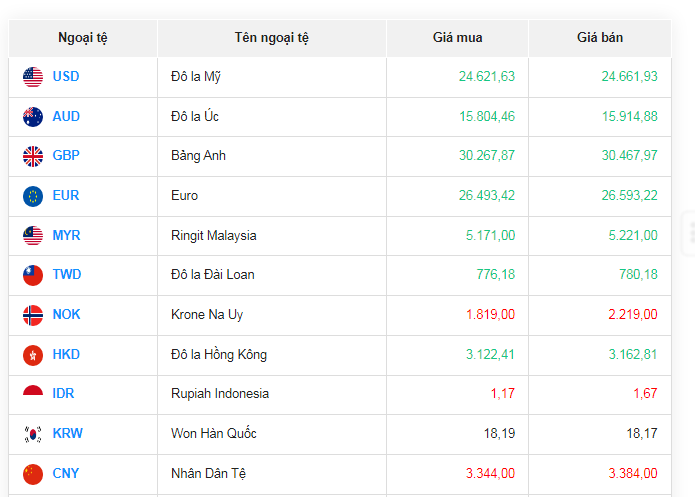The width and height of the screenshot is (695, 497).
Task: Click the United States flag icon
Action: 33,77
